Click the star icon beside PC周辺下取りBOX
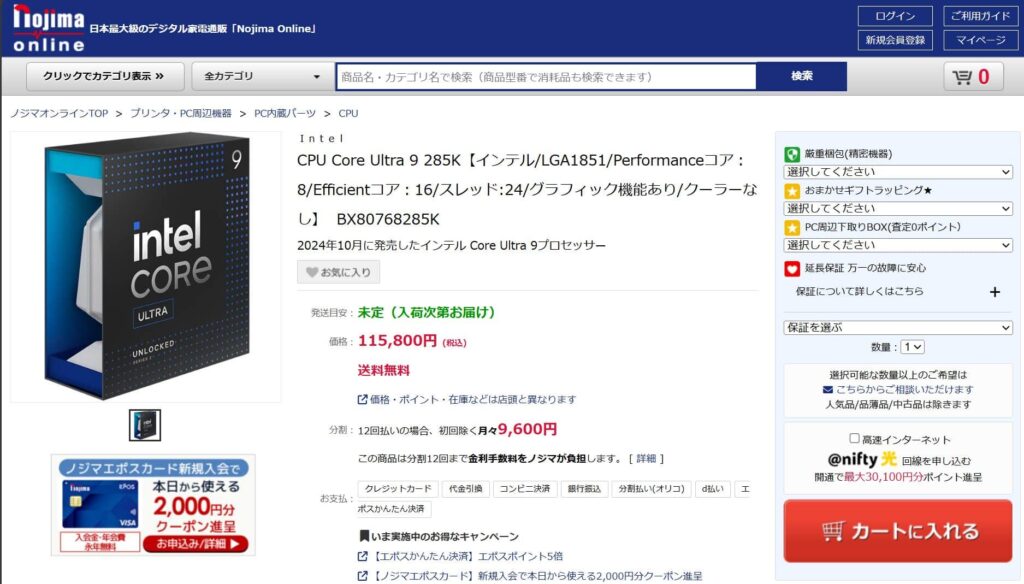 click(792, 227)
